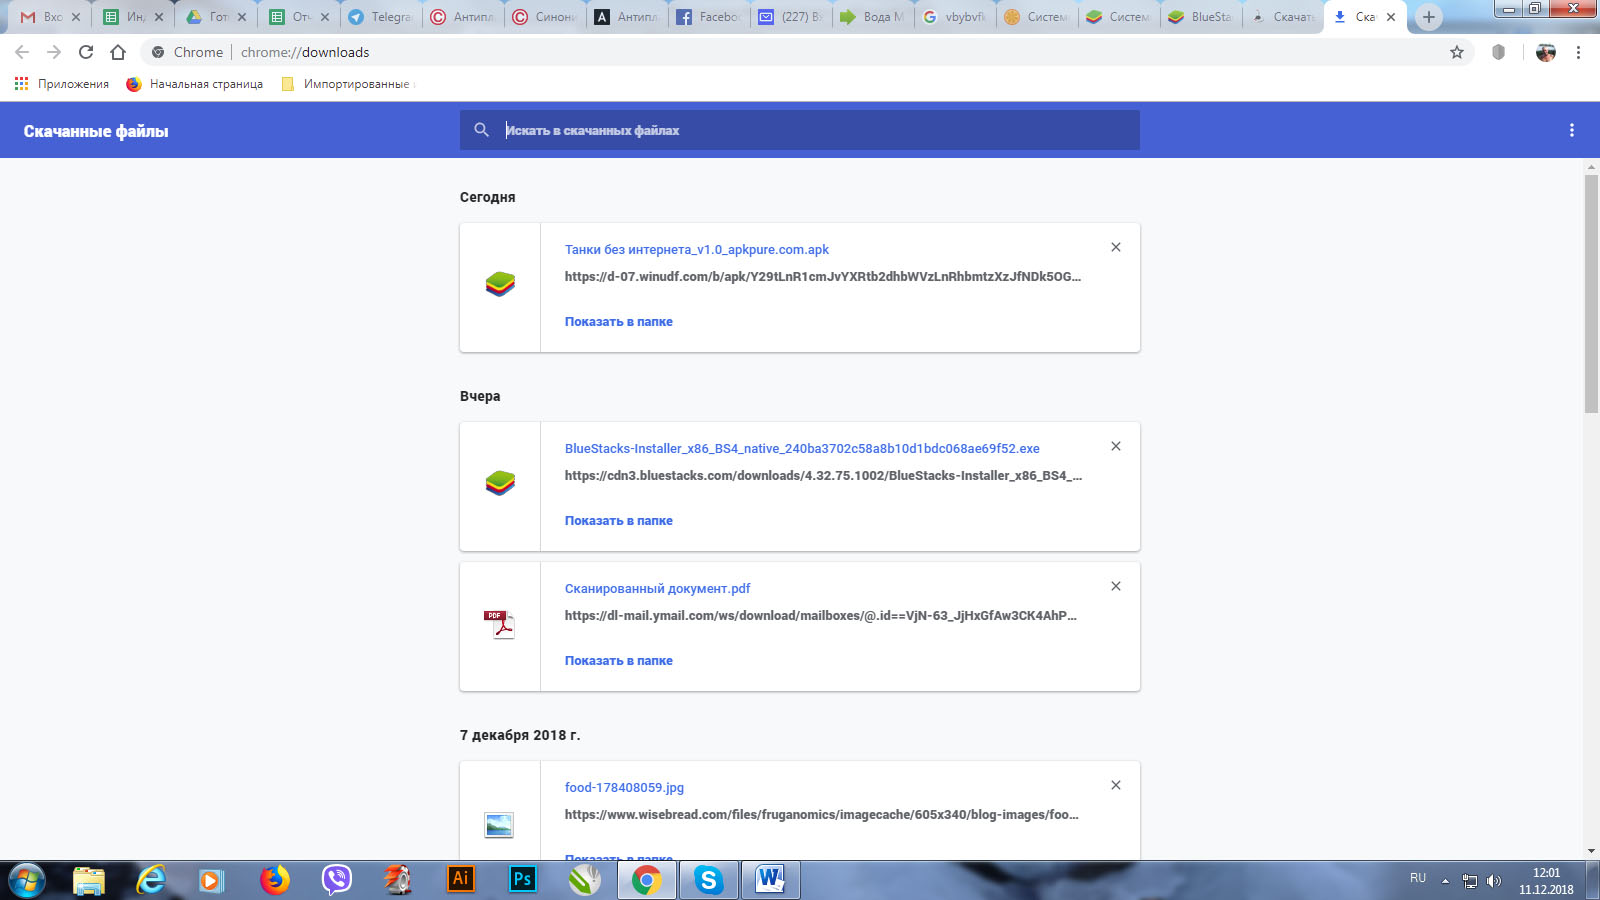Open Chrome's main menu button
The image size is (1600, 900).
(x=1578, y=52)
